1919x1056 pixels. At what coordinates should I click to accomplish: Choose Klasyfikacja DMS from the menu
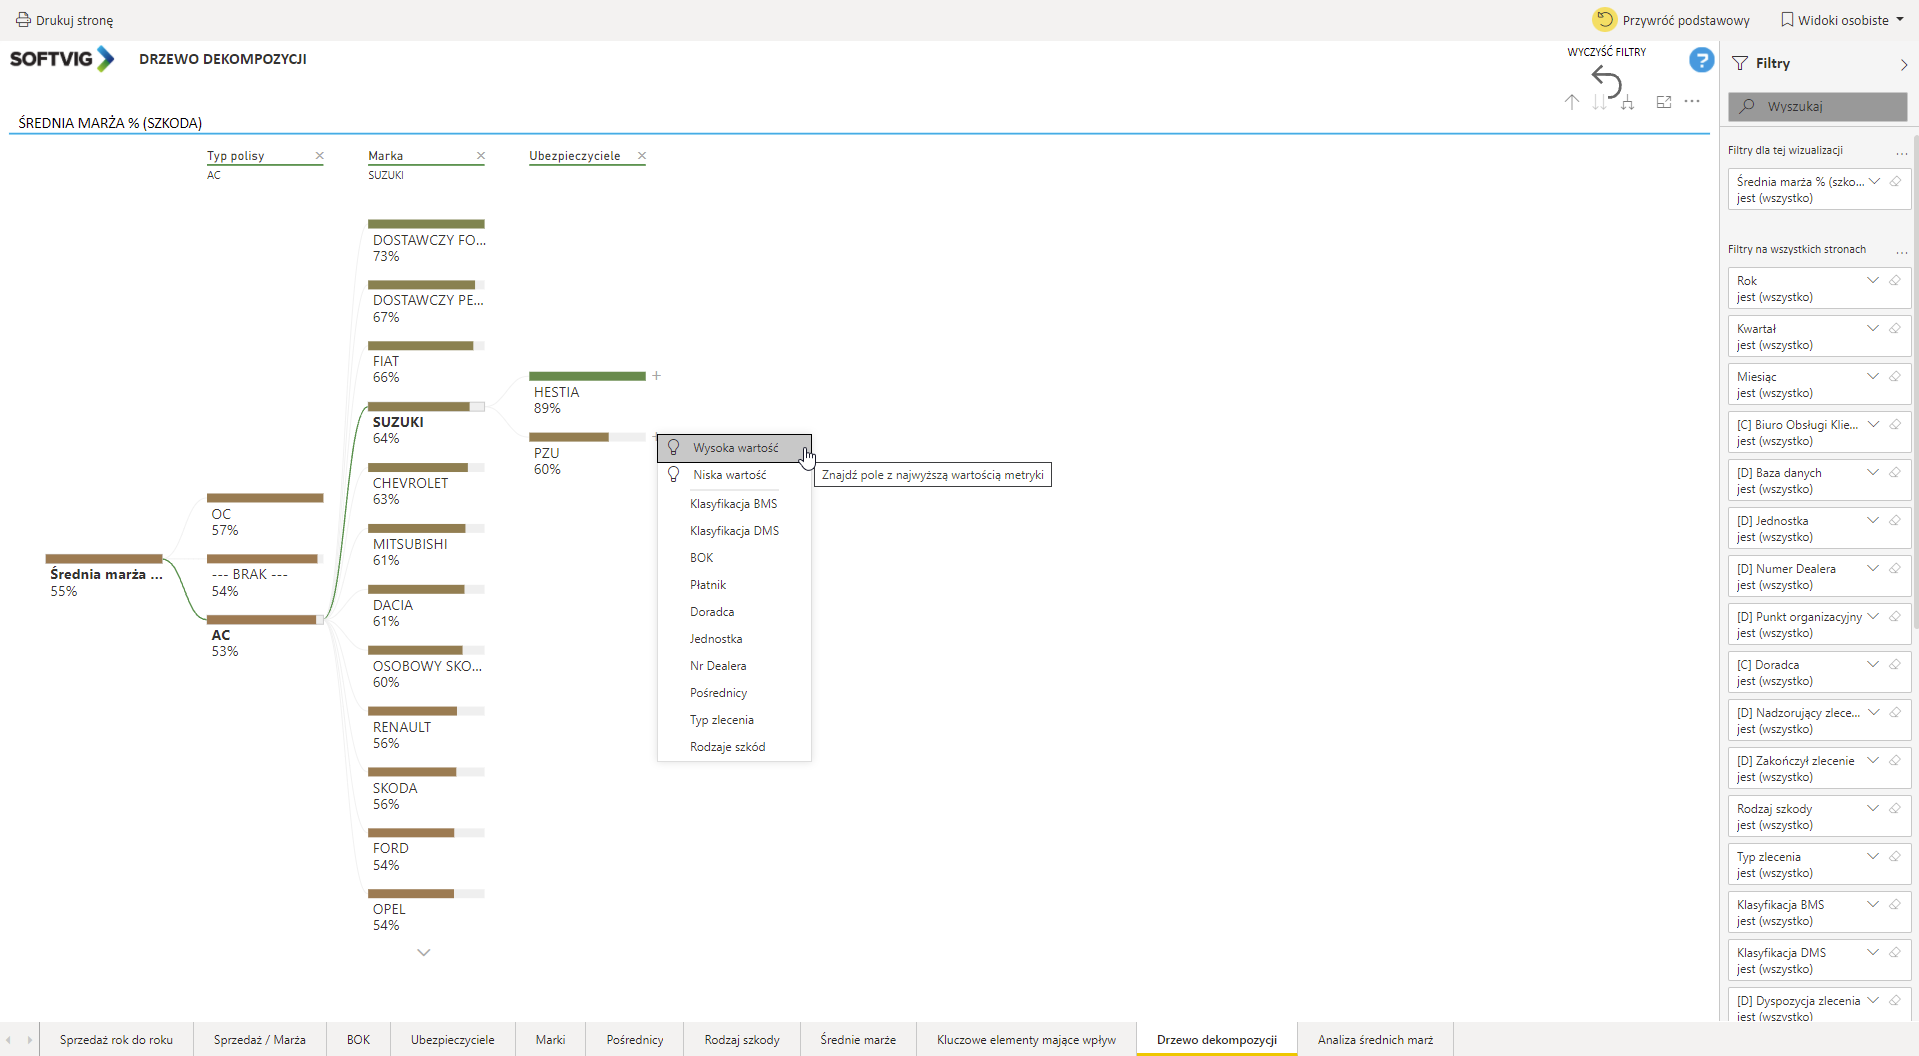(734, 531)
